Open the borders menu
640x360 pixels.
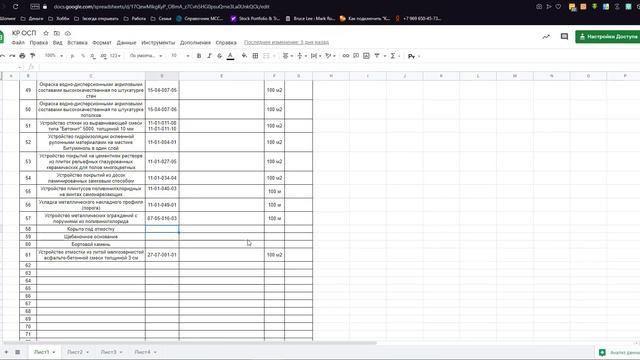(x=255, y=56)
